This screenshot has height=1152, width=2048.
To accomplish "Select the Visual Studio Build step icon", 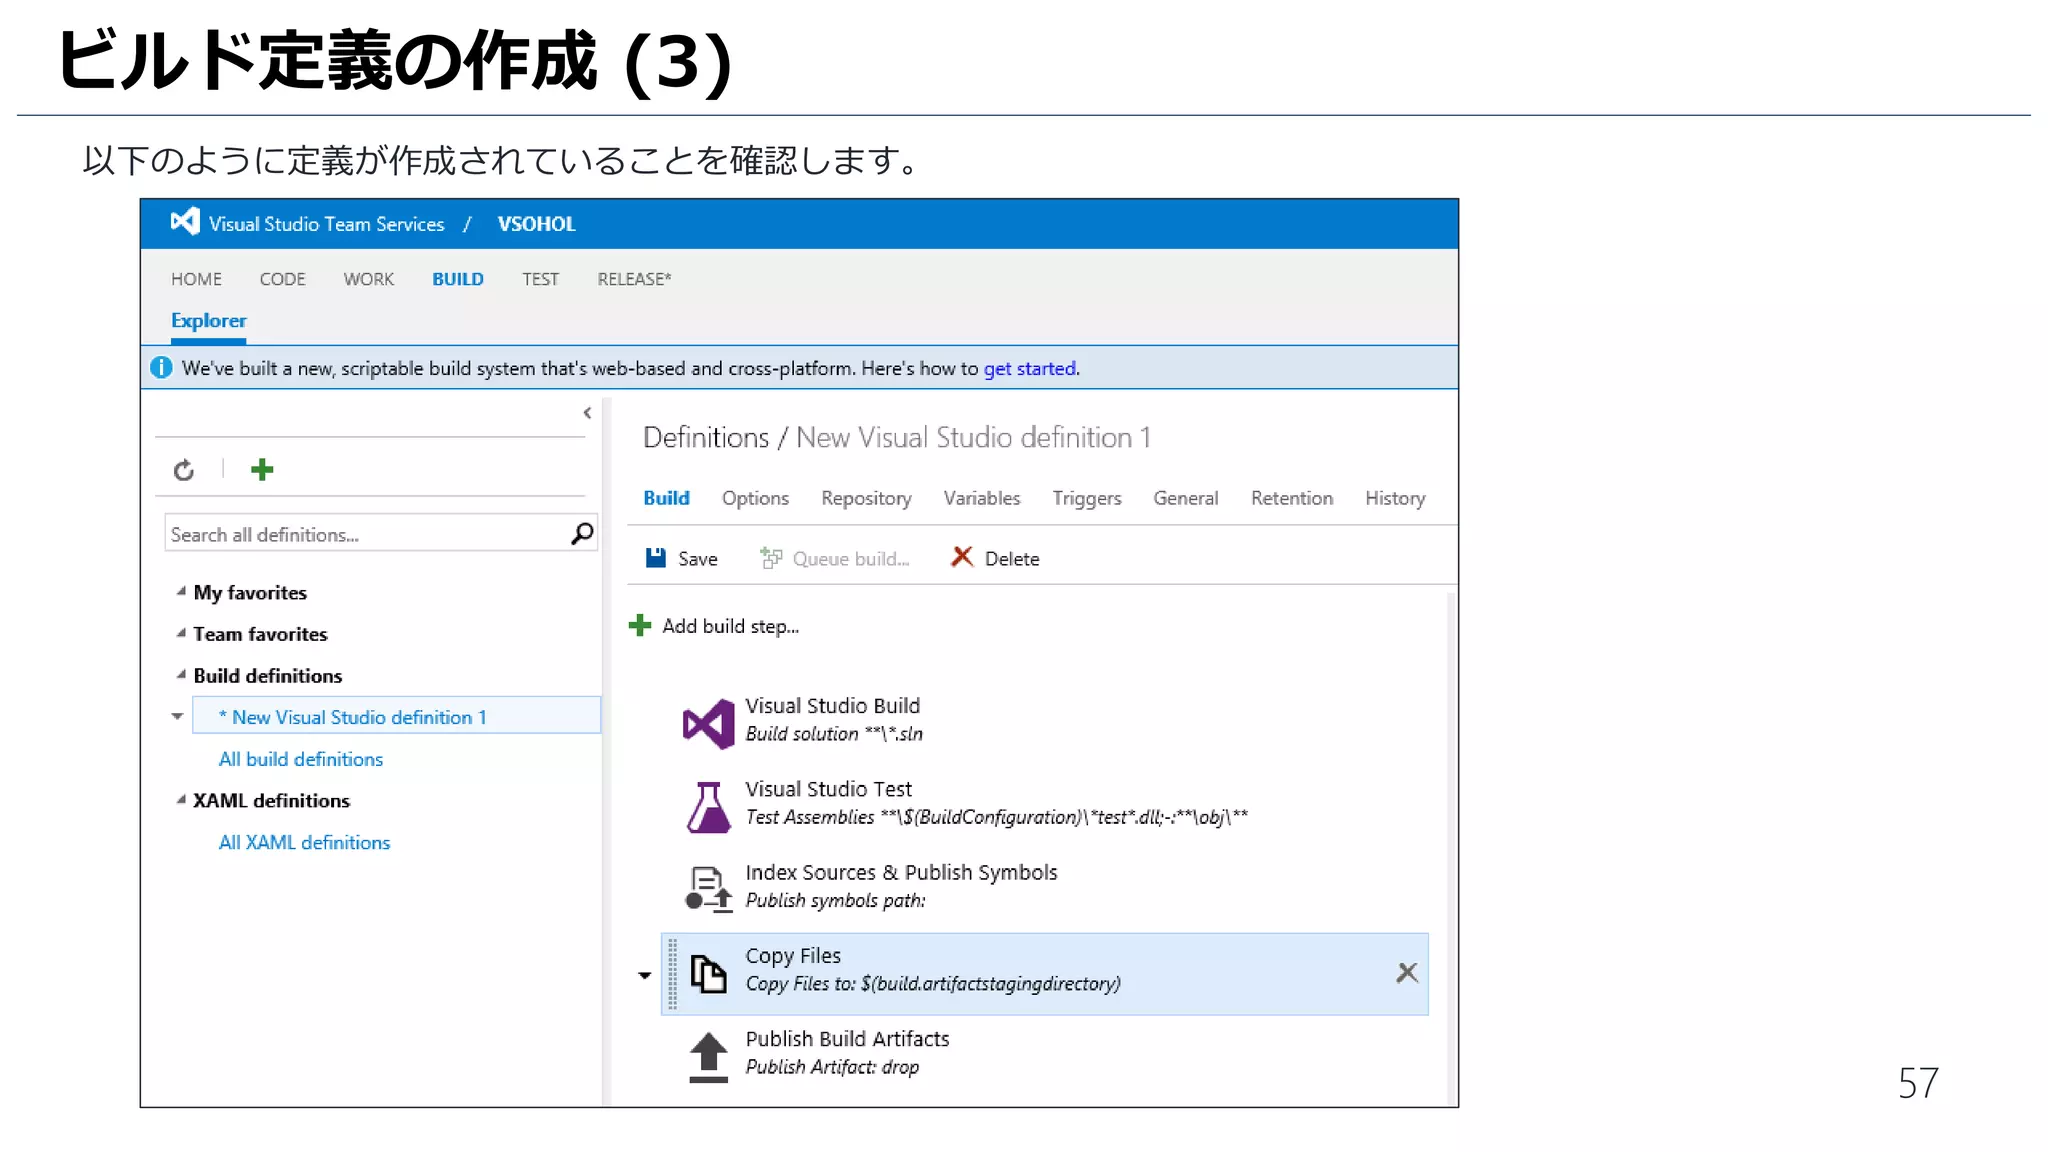I will click(708, 723).
